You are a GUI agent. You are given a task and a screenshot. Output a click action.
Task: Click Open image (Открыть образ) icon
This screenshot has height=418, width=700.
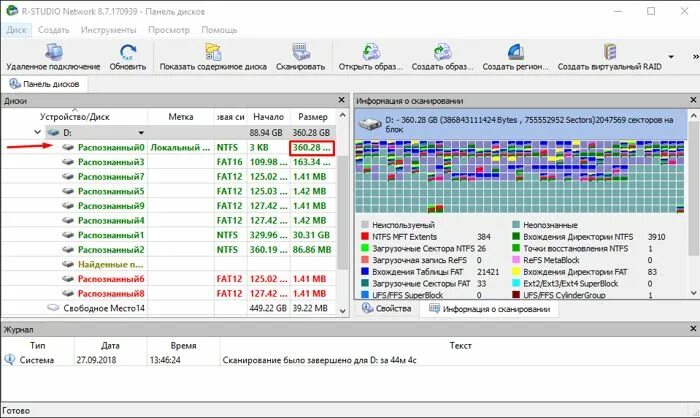point(371,52)
